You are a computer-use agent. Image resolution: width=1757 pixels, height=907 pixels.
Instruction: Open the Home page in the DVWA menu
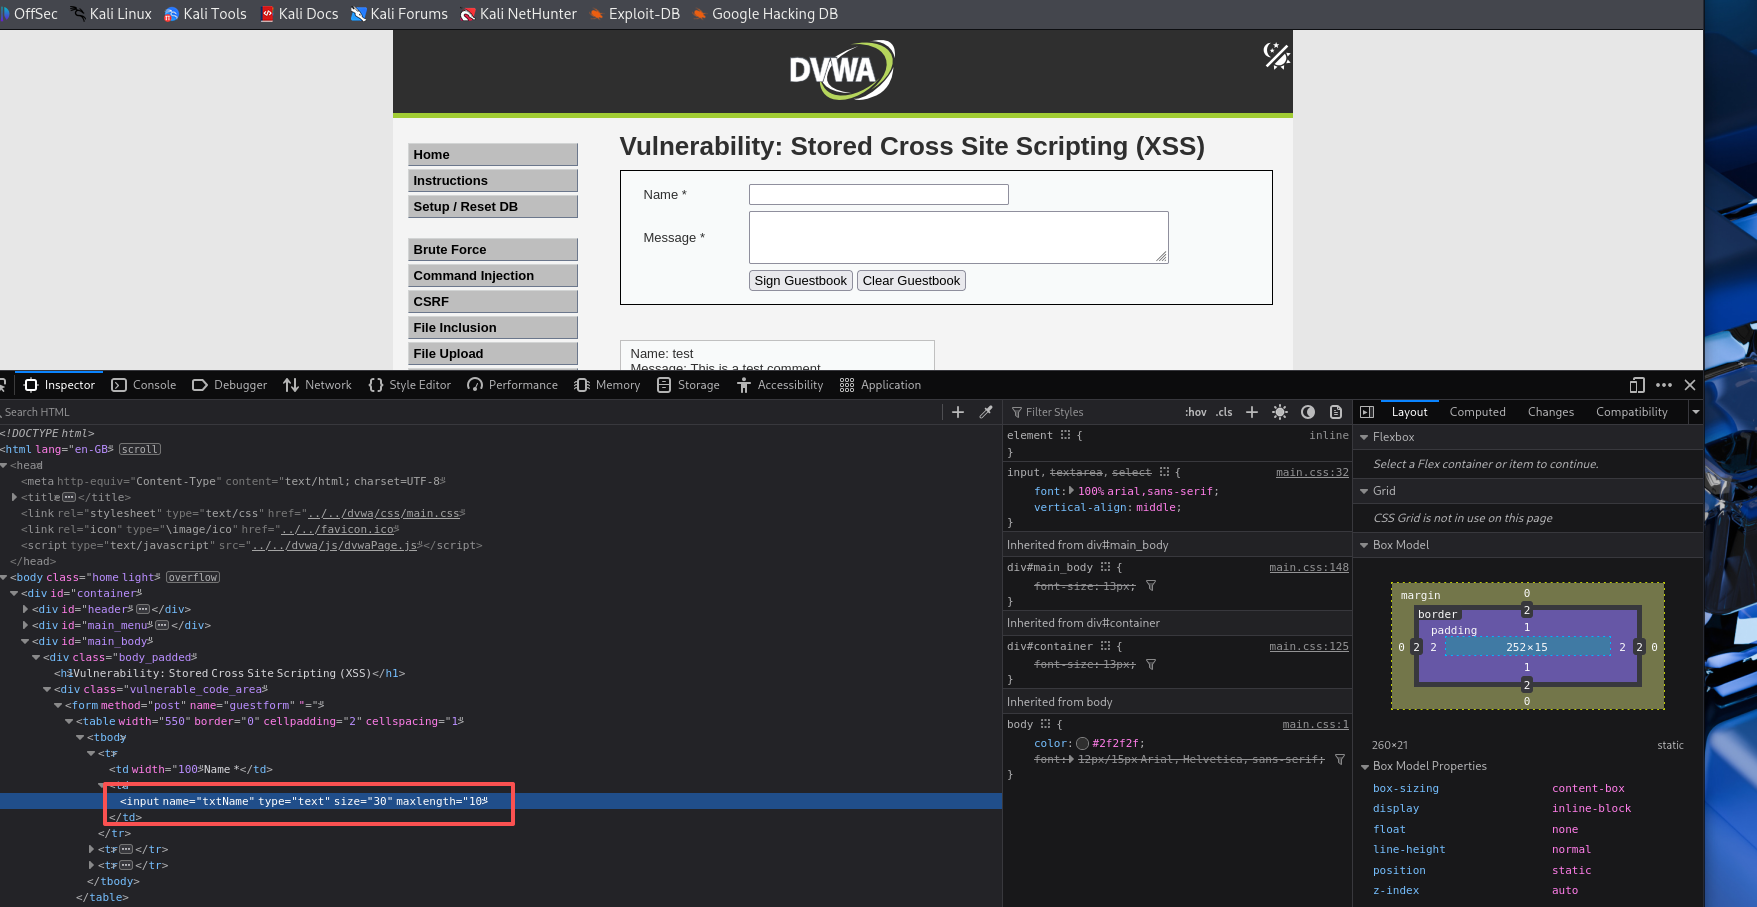click(x=493, y=154)
